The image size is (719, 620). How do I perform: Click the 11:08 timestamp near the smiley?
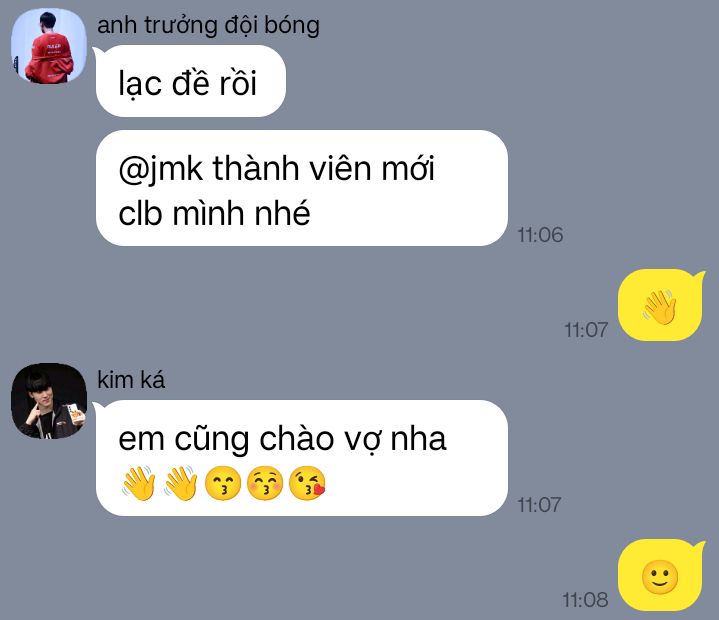coord(586,600)
